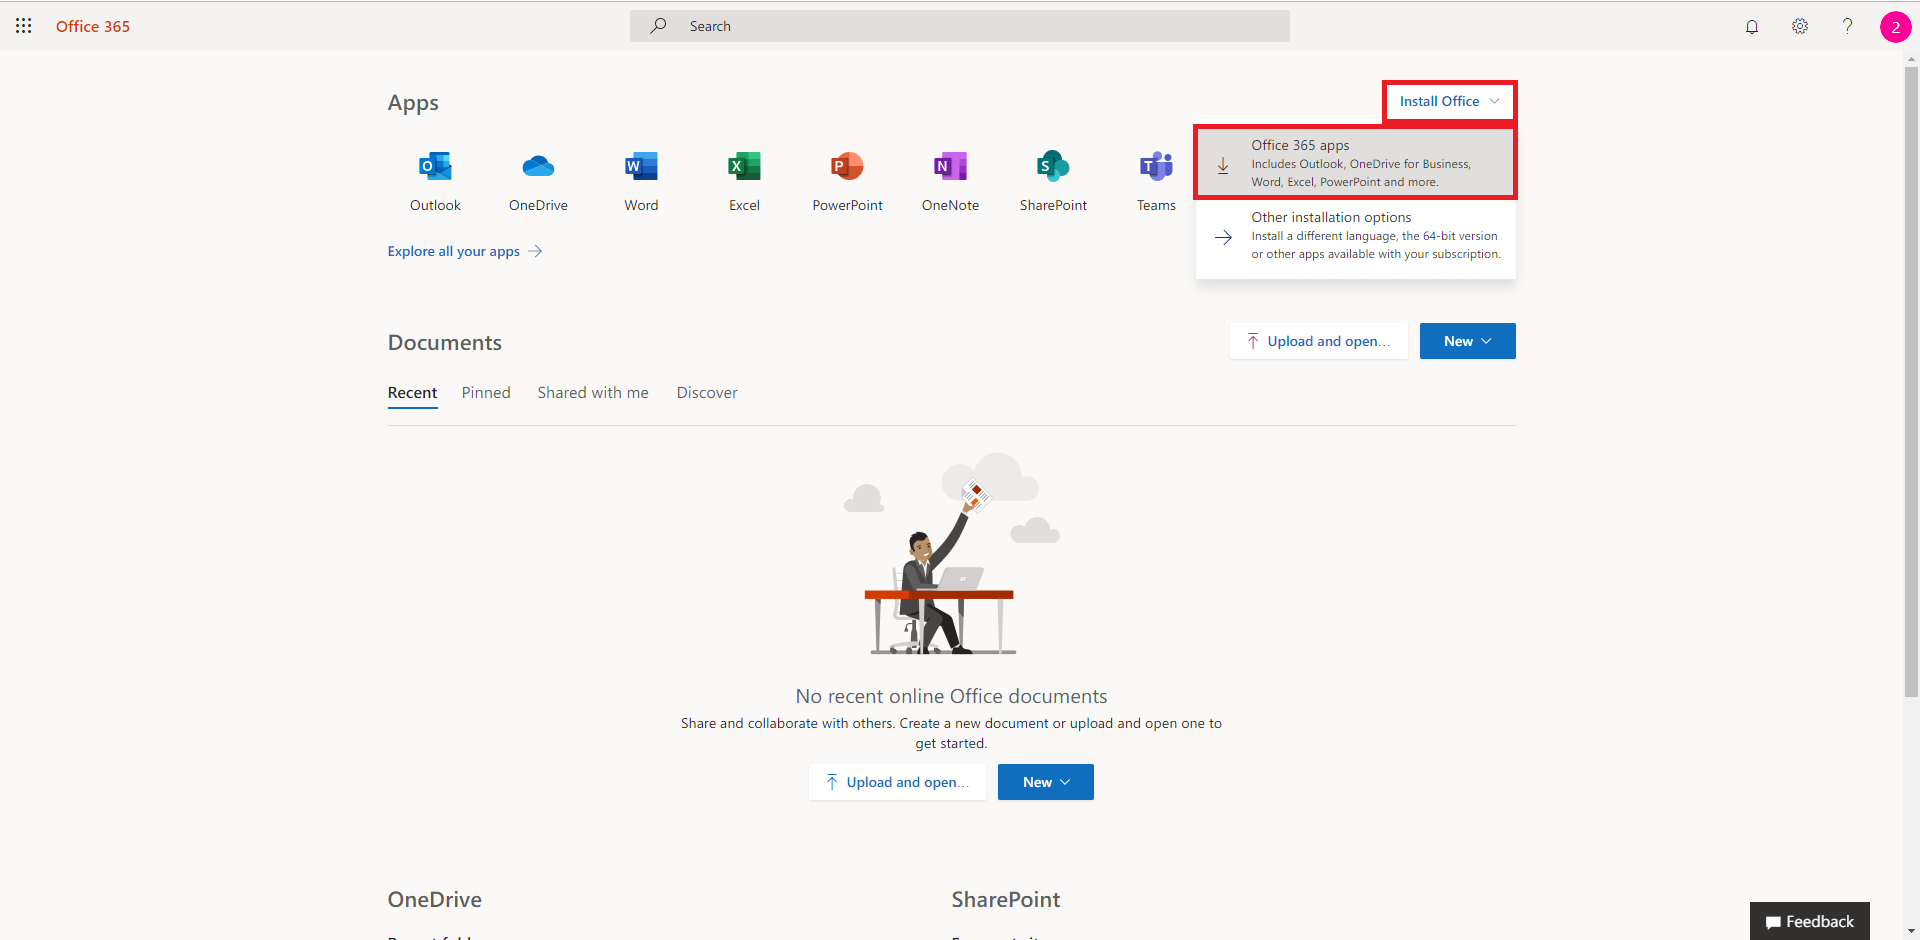Viewport: 1920px width, 940px height.
Task: Open the app launcher waffle icon
Action: 24,26
